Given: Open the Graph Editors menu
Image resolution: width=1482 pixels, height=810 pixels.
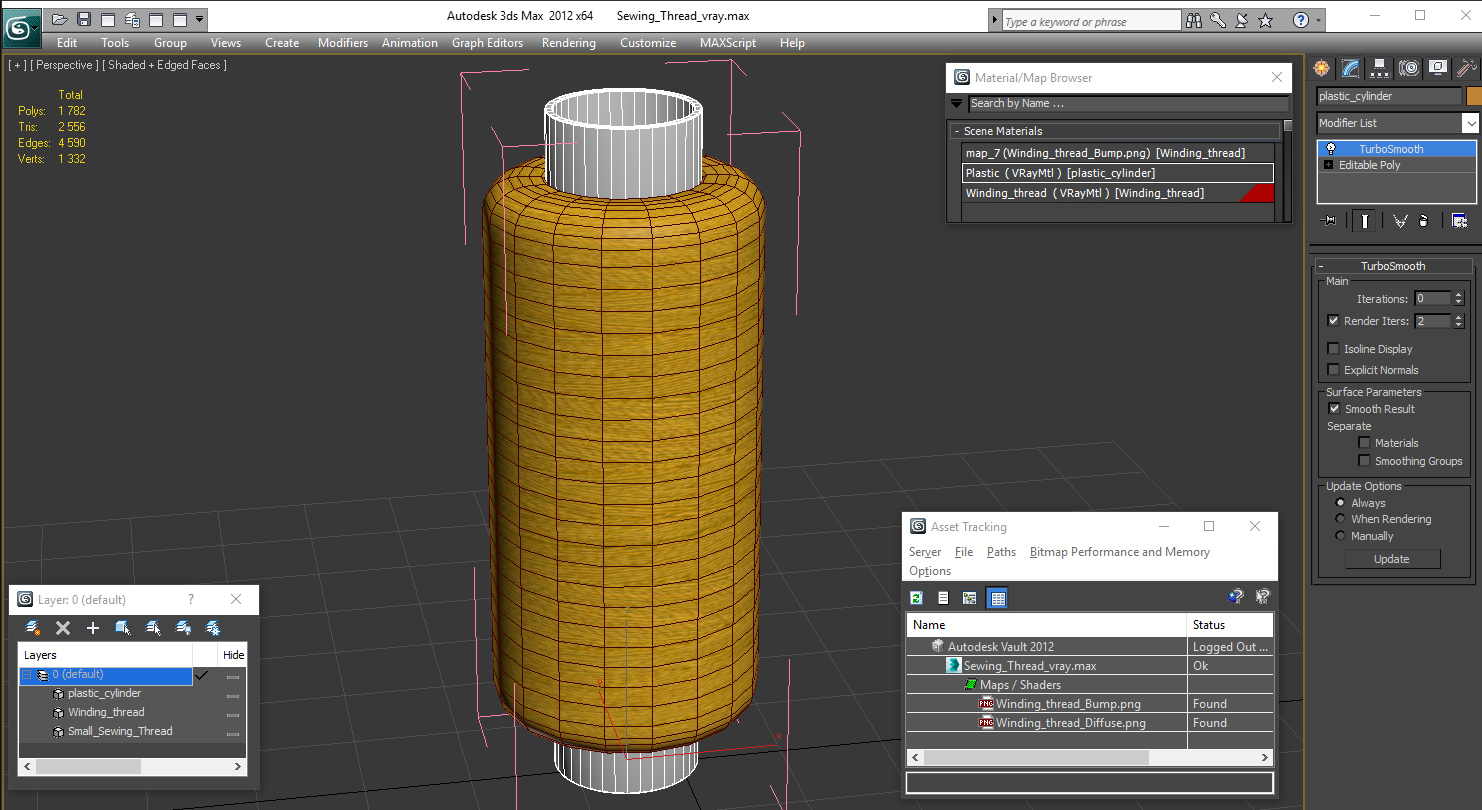Looking at the screenshot, I should [x=487, y=43].
